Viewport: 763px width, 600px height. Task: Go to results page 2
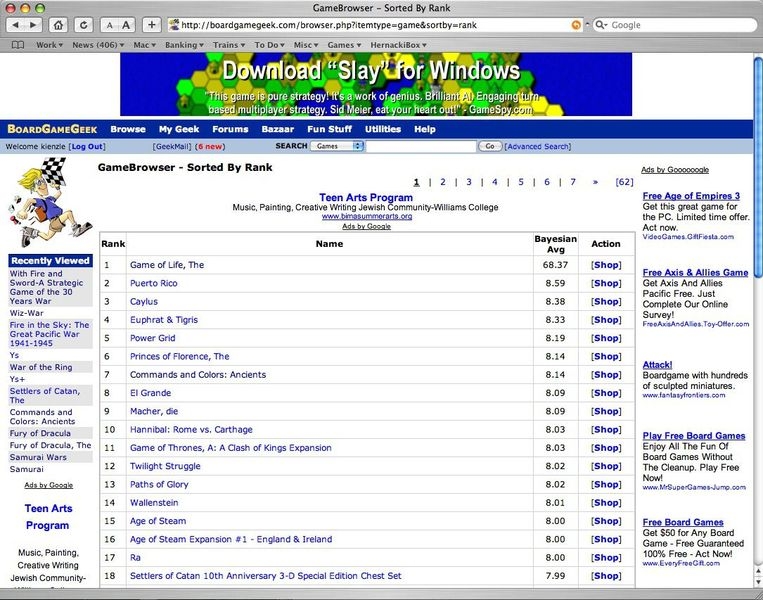tap(443, 182)
